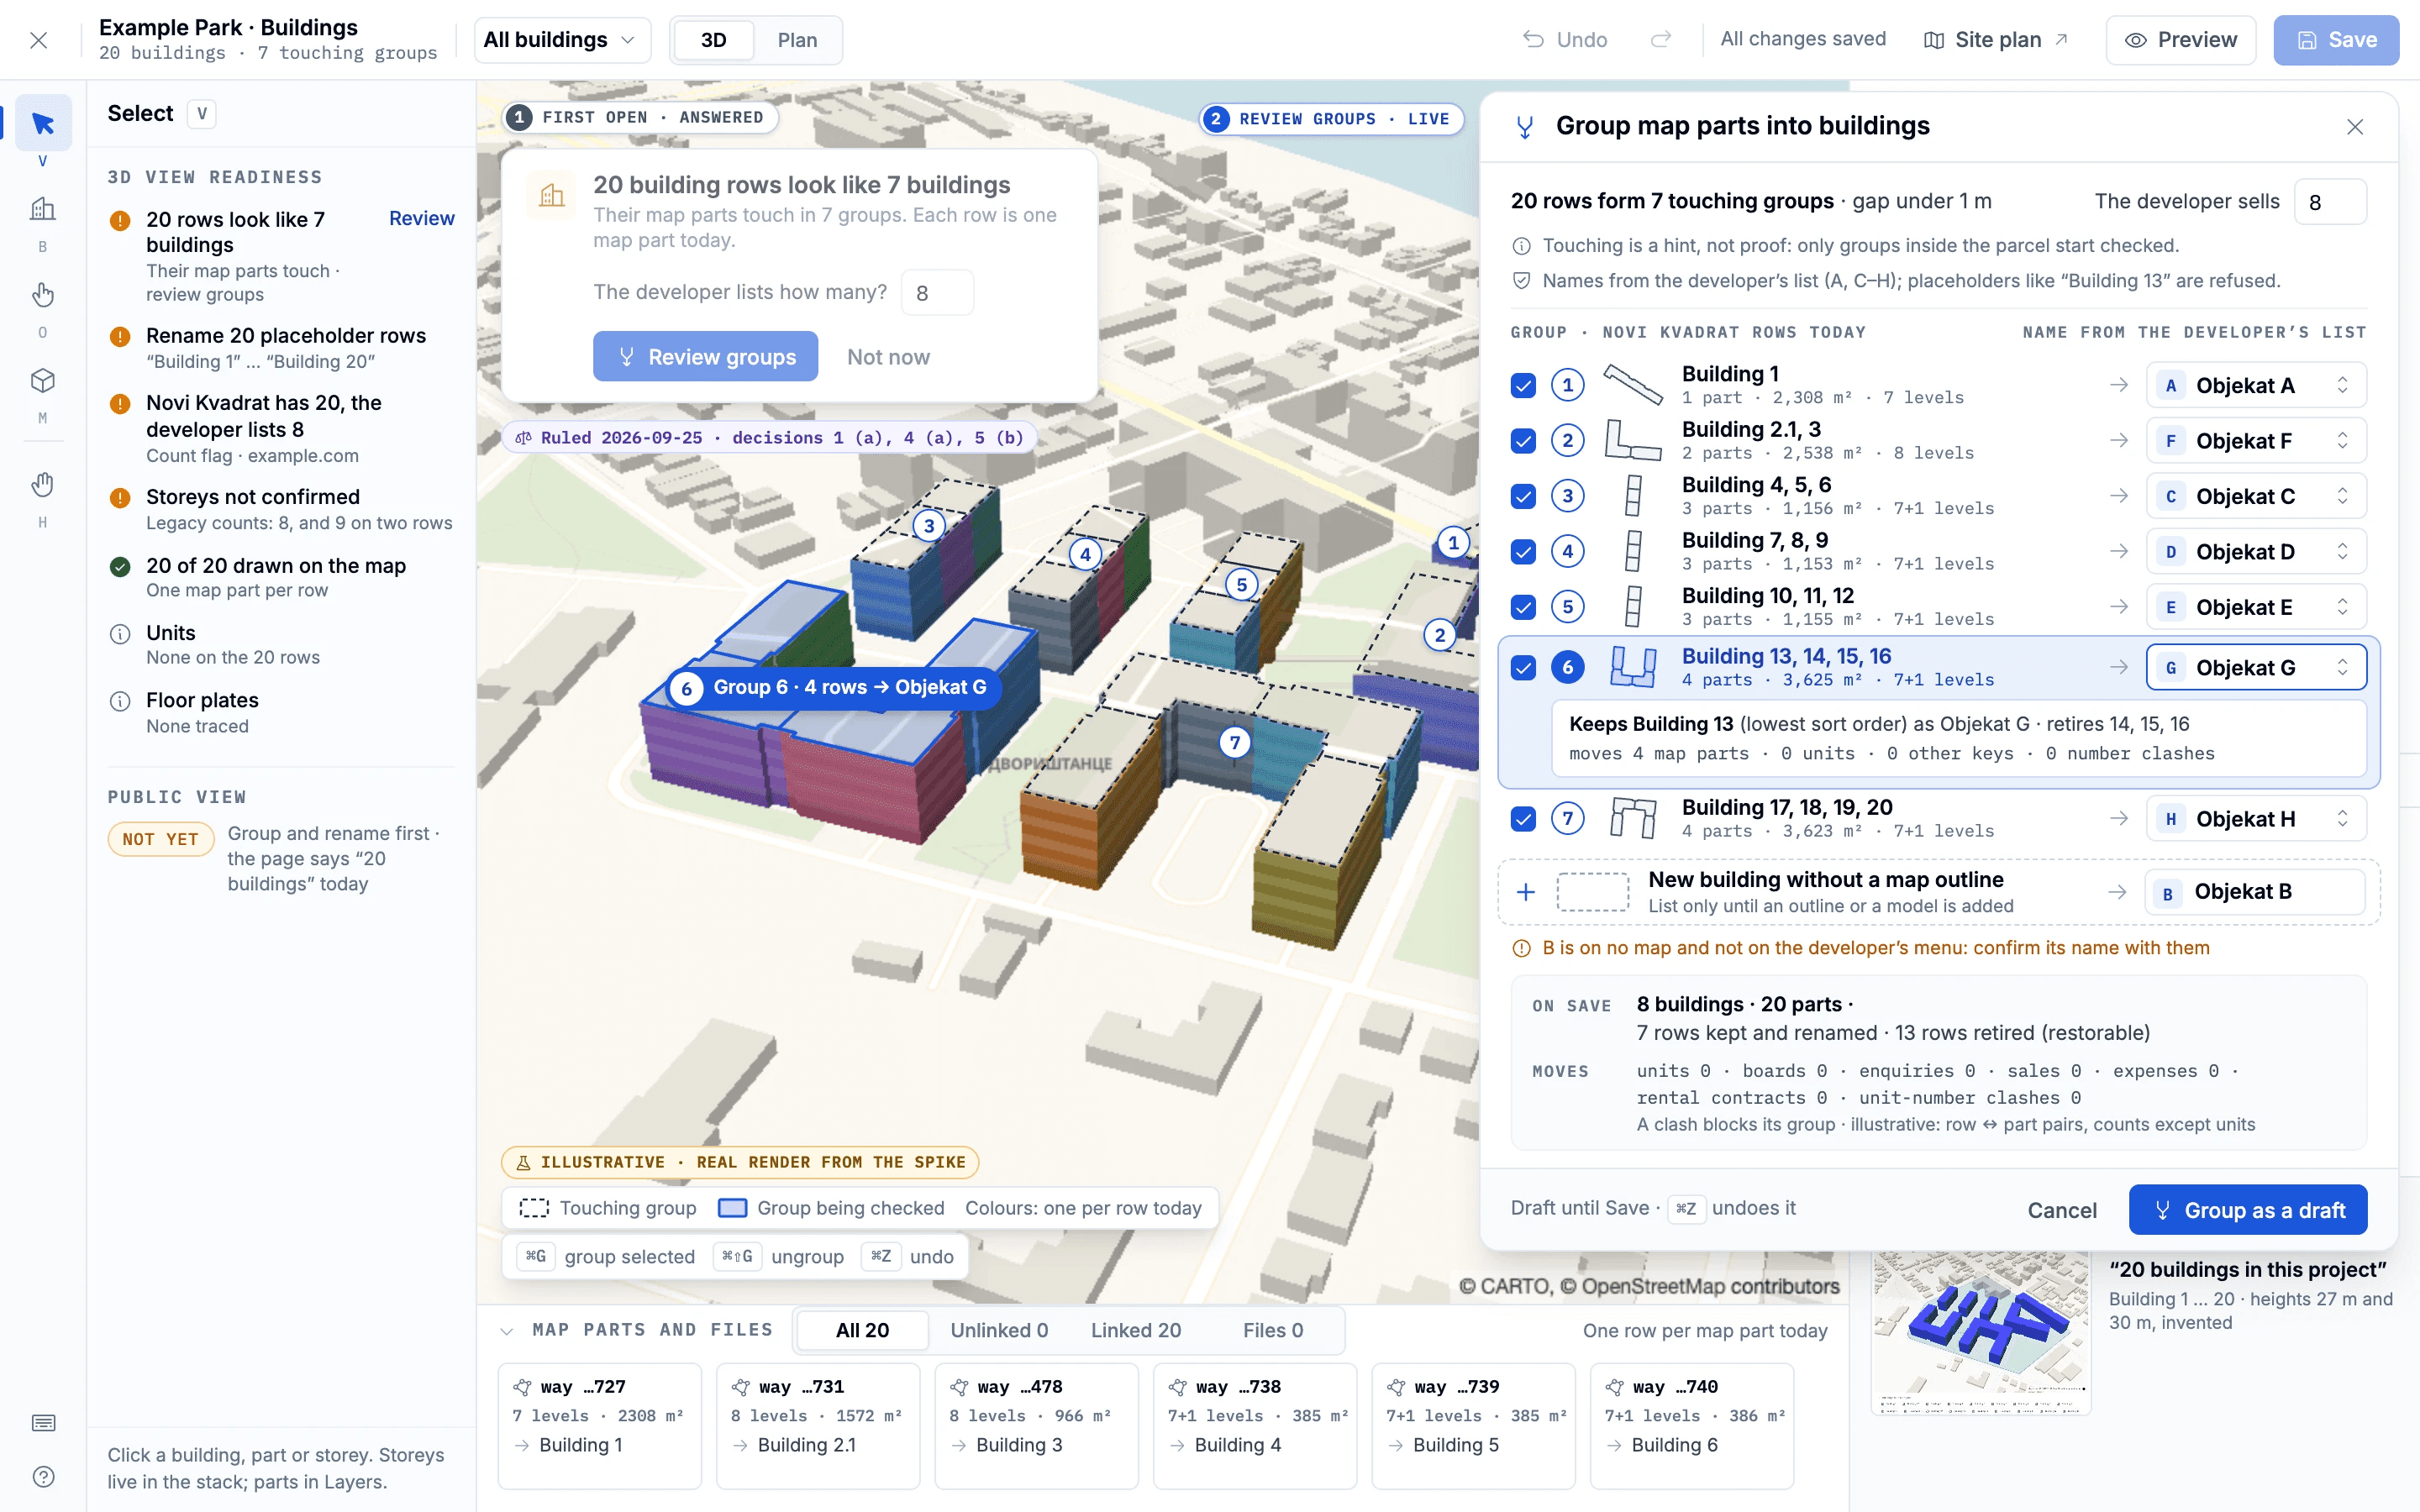This screenshot has height=1512, width=2420.
Task: Pick the pointing-hand tool labeled O
Action: [43, 295]
